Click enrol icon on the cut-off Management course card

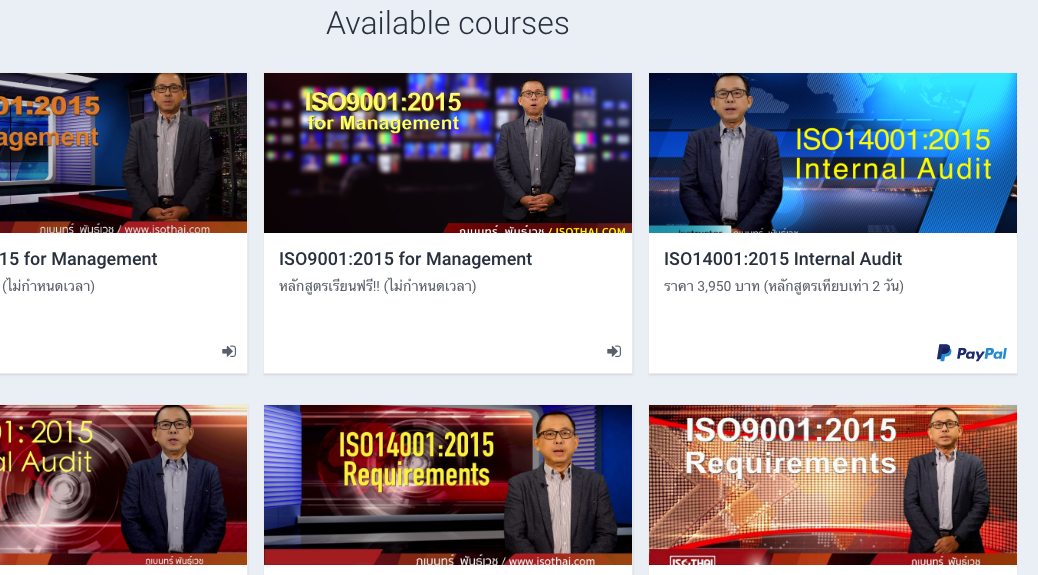[x=229, y=351]
